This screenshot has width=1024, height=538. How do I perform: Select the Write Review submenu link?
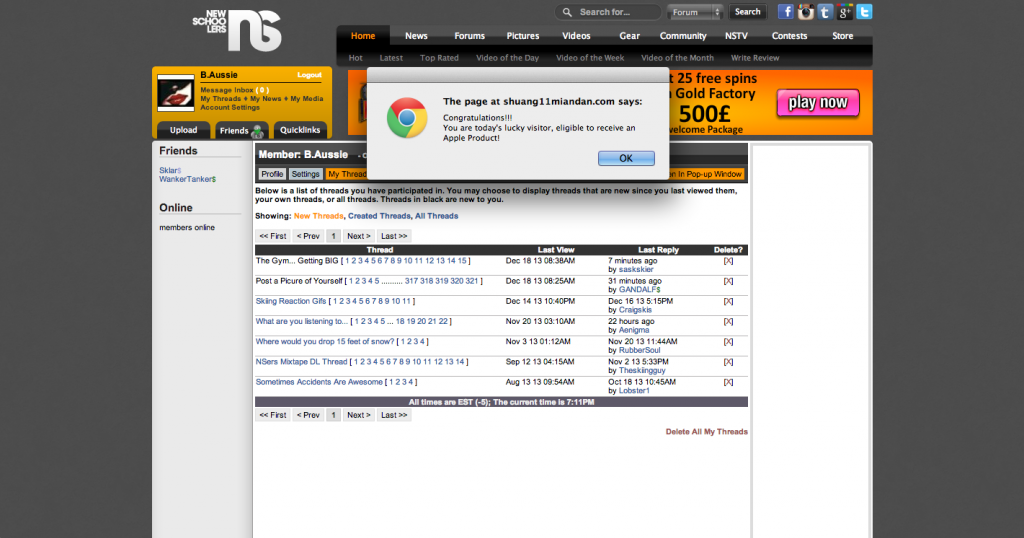point(755,57)
